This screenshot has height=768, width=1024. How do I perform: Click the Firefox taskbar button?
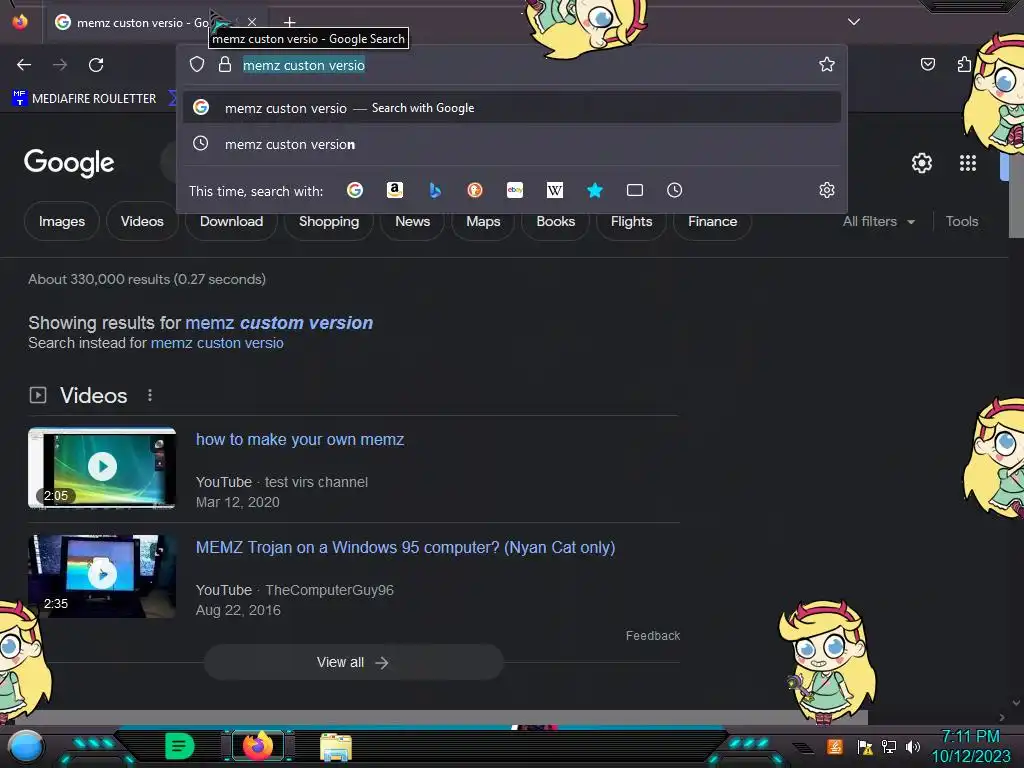point(258,746)
